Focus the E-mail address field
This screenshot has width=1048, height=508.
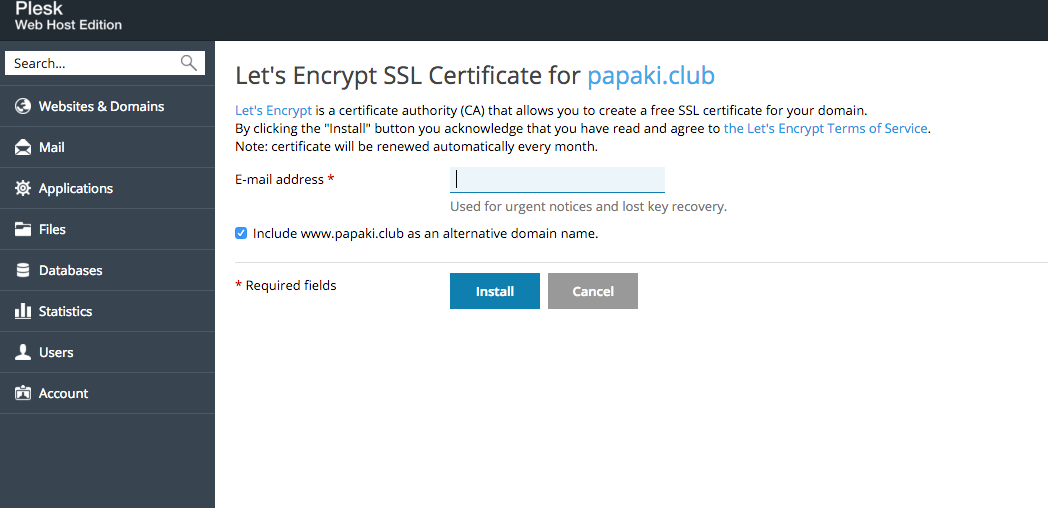tap(557, 180)
